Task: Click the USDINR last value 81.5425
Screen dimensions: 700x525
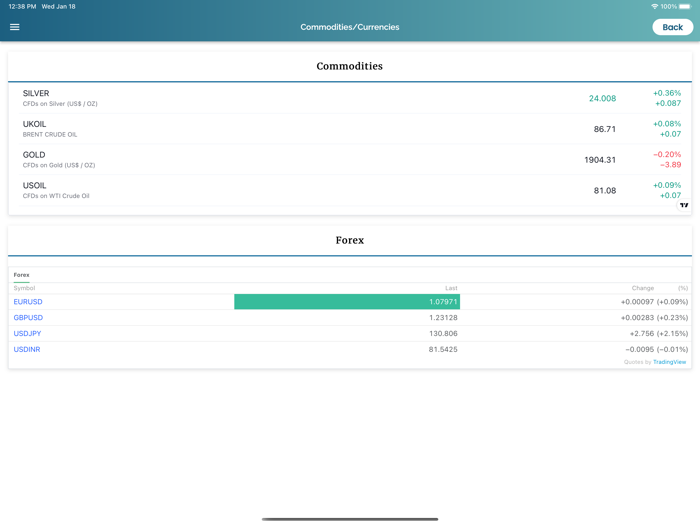Action: [x=443, y=350]
